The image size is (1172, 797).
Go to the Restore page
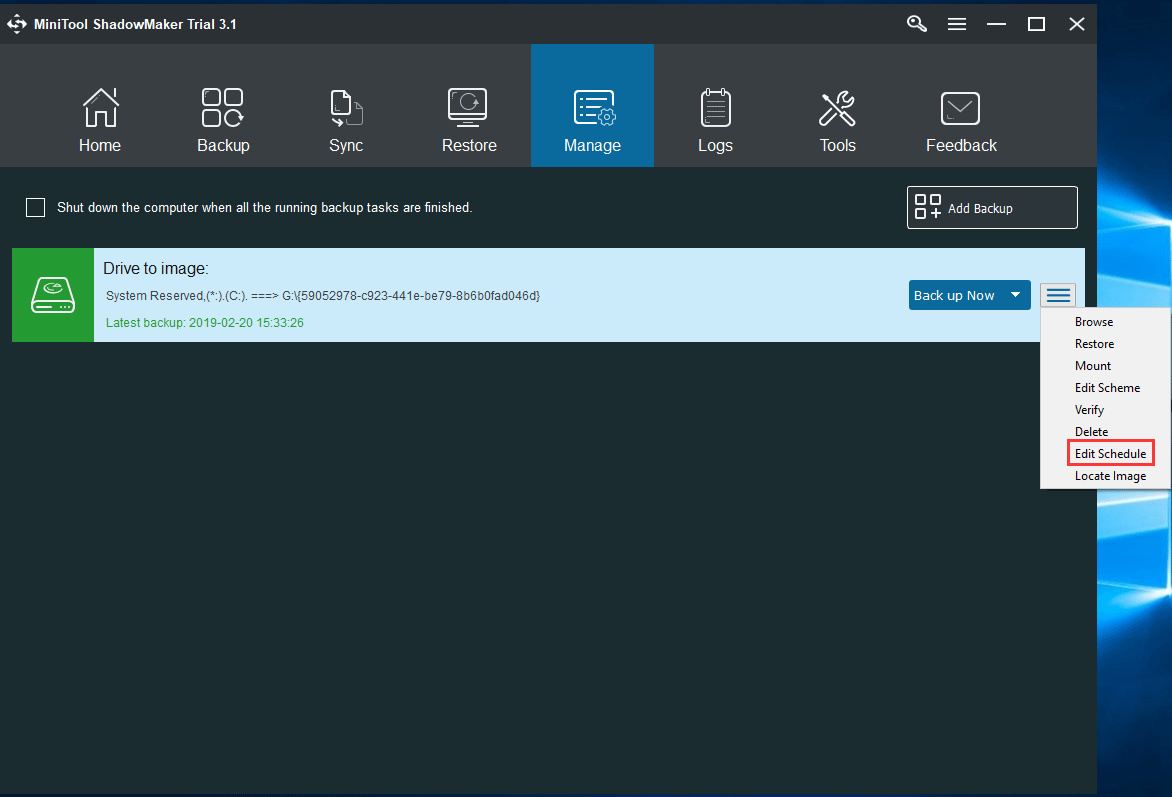[x=468, y=118]
